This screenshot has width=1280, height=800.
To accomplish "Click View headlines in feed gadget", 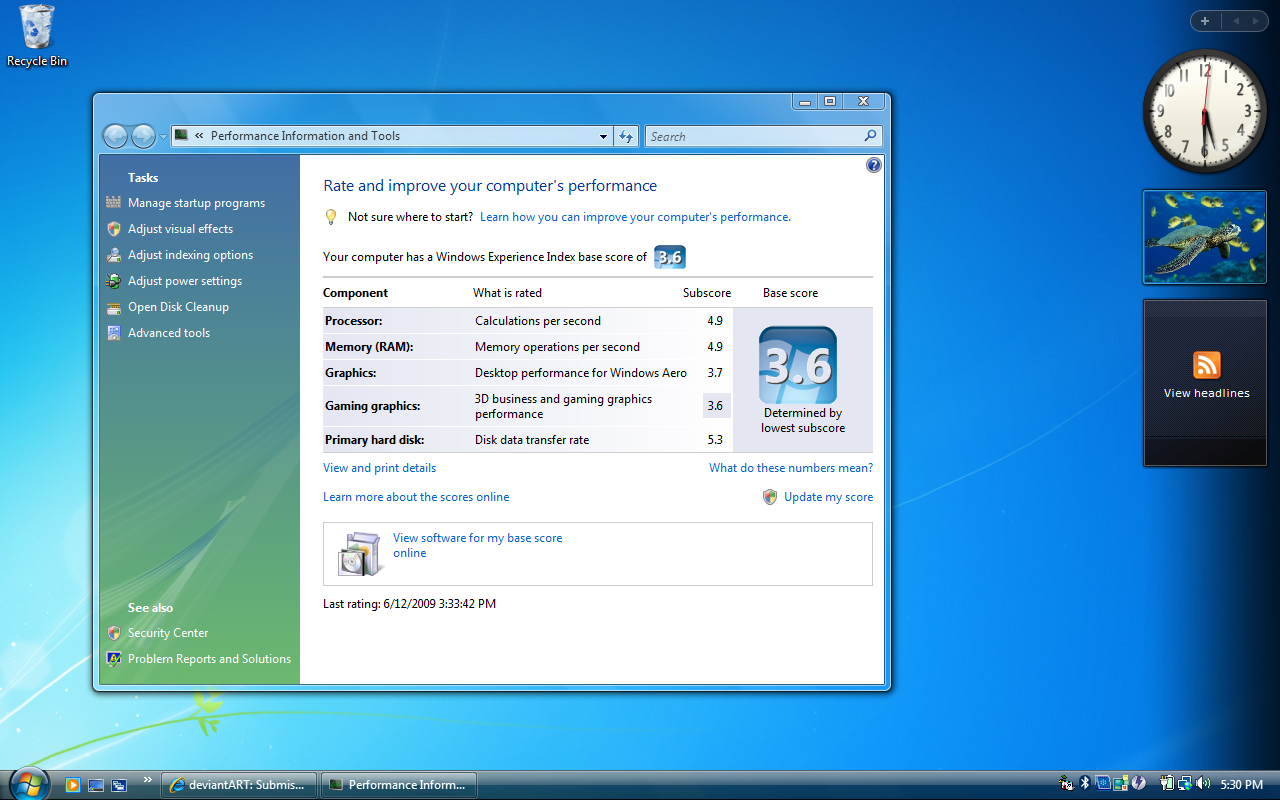I will [1206, 394].
